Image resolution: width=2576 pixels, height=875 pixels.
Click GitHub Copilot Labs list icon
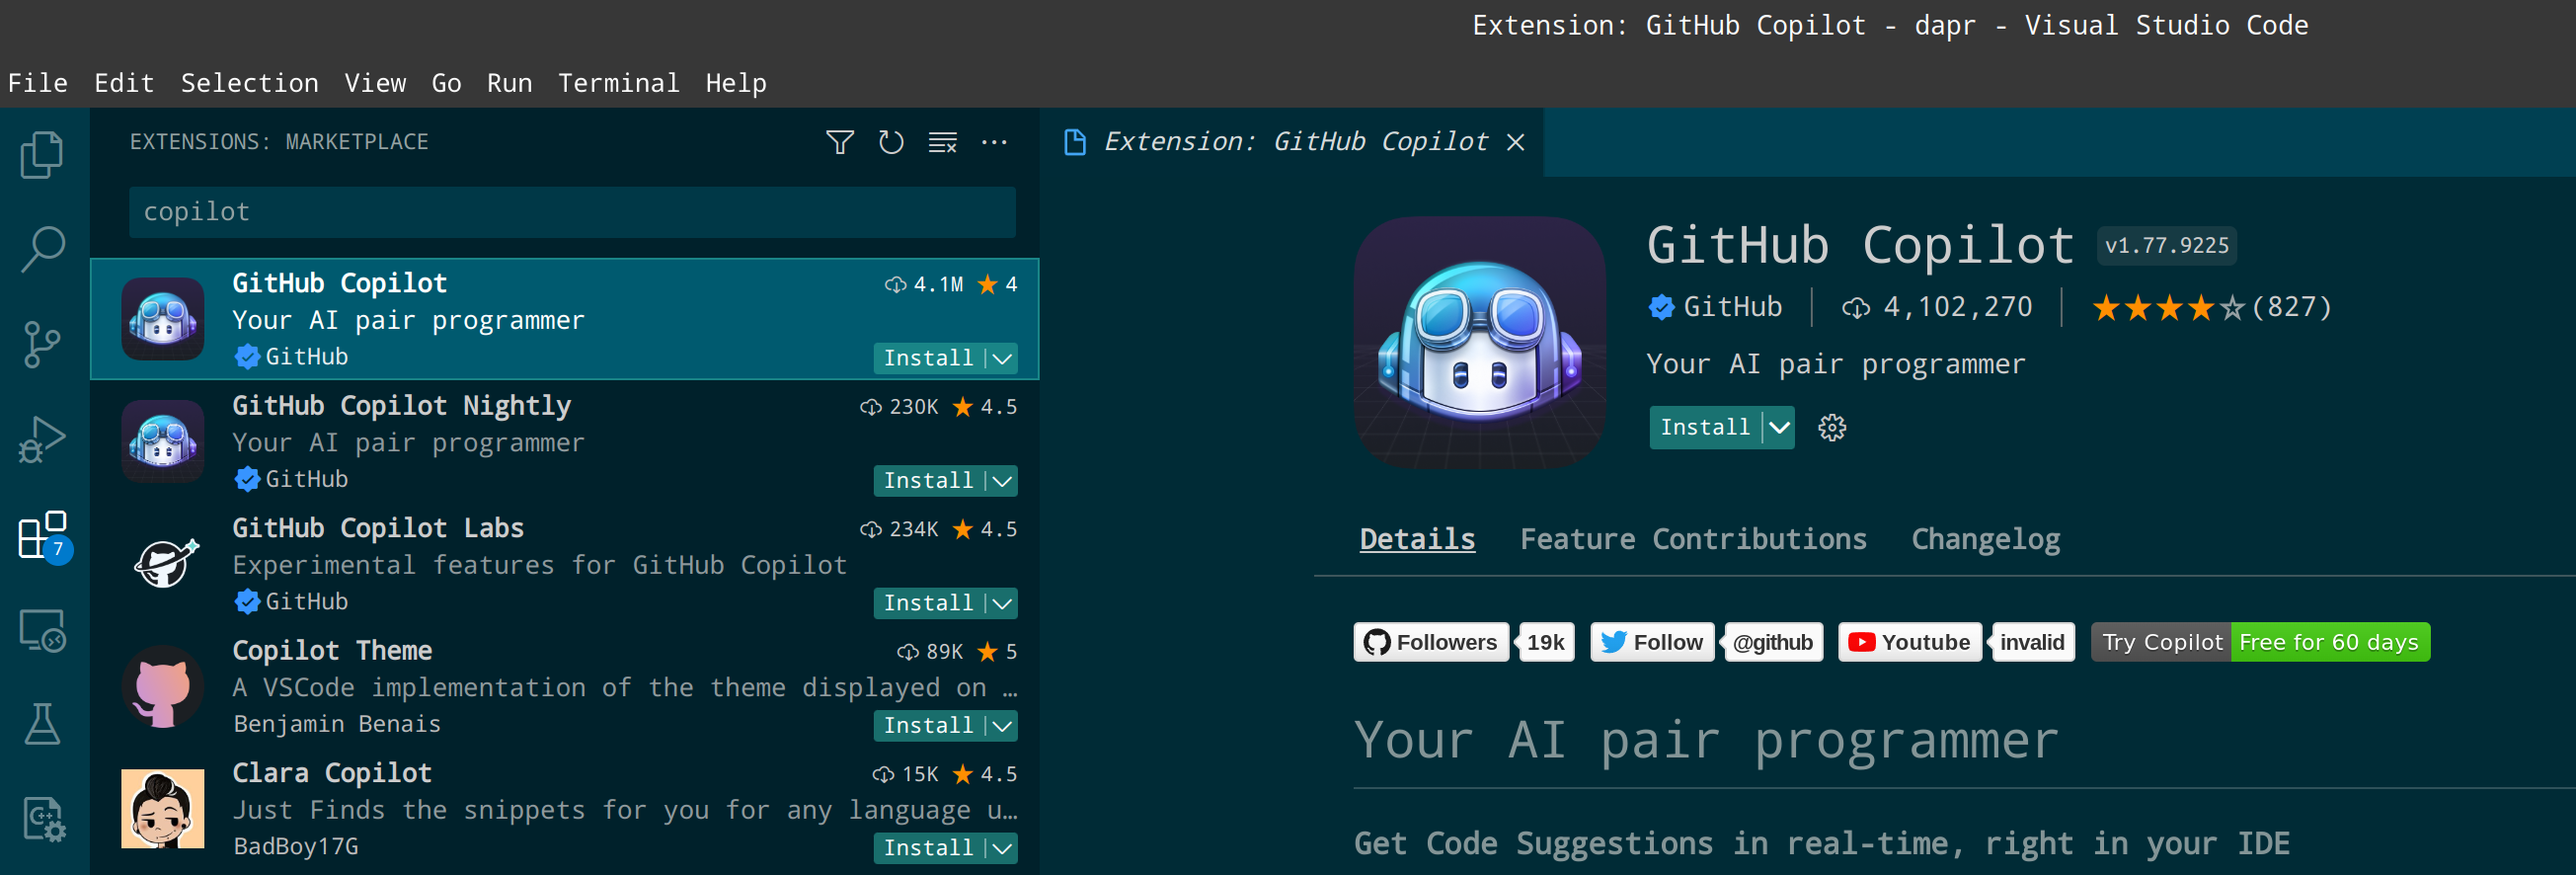pyautogui.click(x=166, y=564)
